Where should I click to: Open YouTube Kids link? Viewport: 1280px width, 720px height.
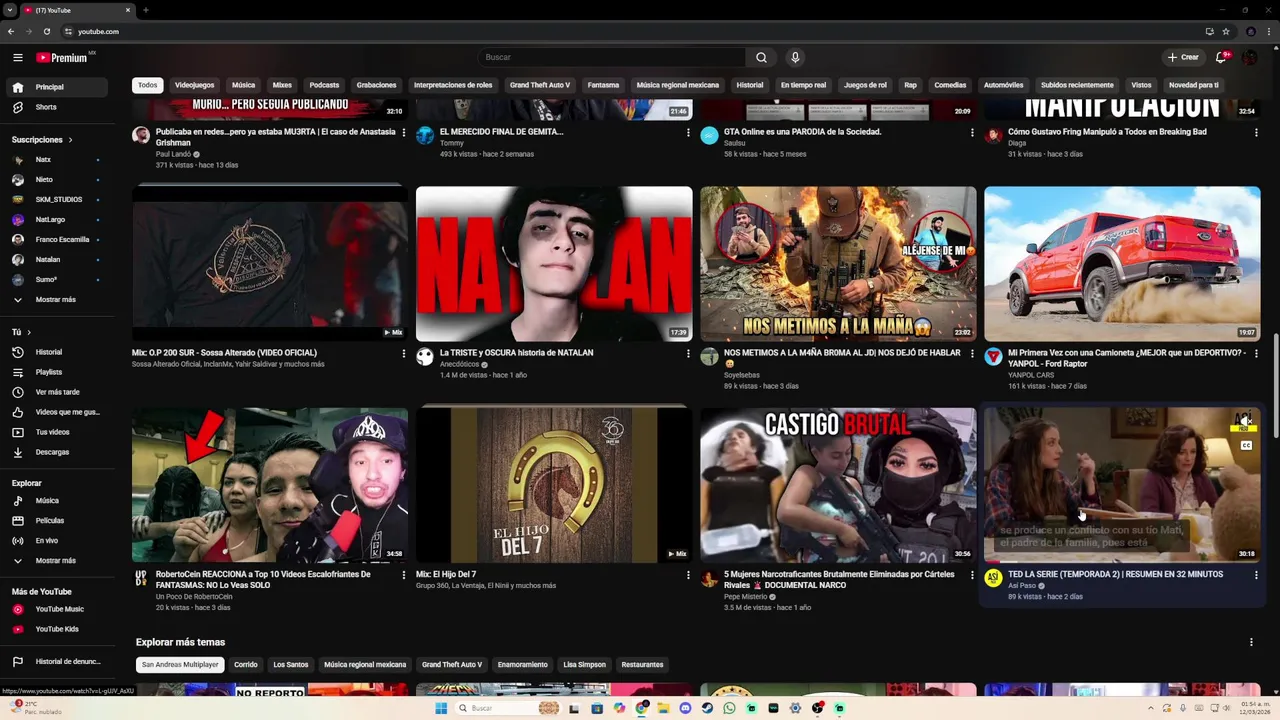coord(56,629)
